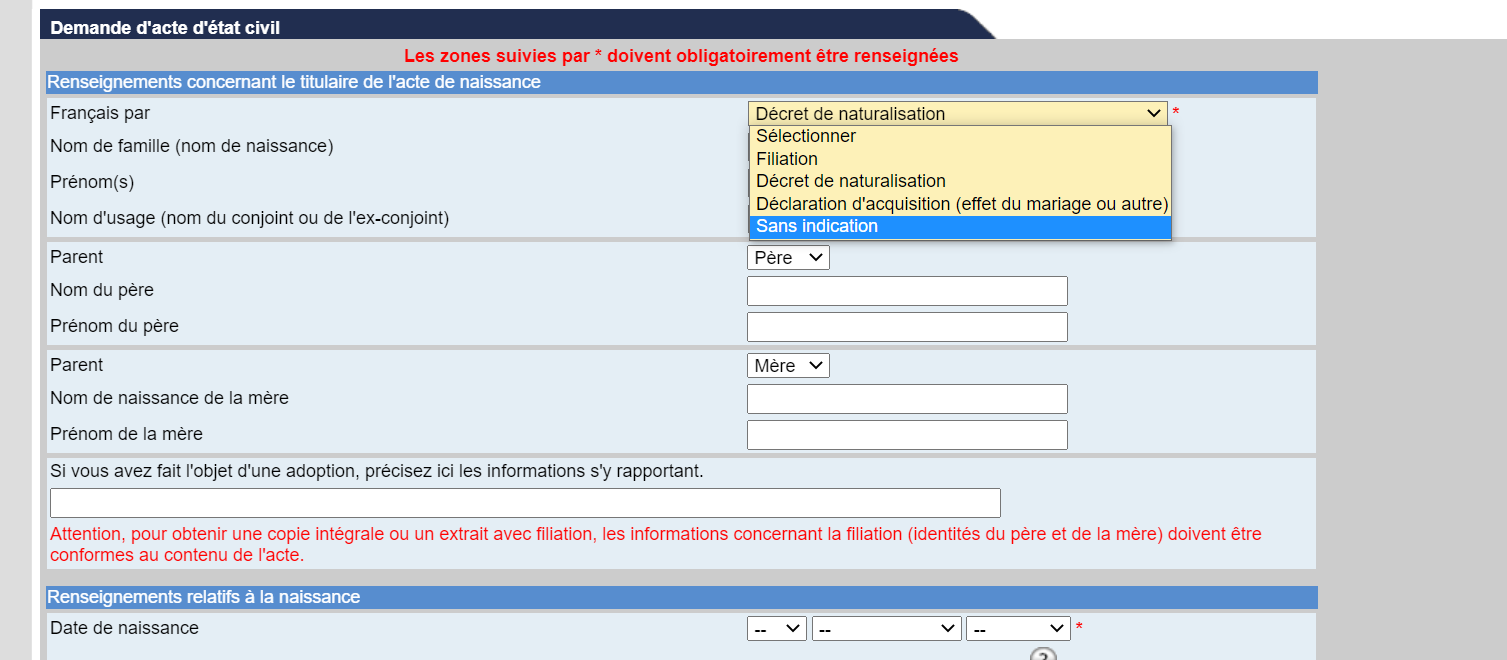This screenshot has width=1507, height=660.
Task: Open the birth year dropdown
Action: point(1018,629)
